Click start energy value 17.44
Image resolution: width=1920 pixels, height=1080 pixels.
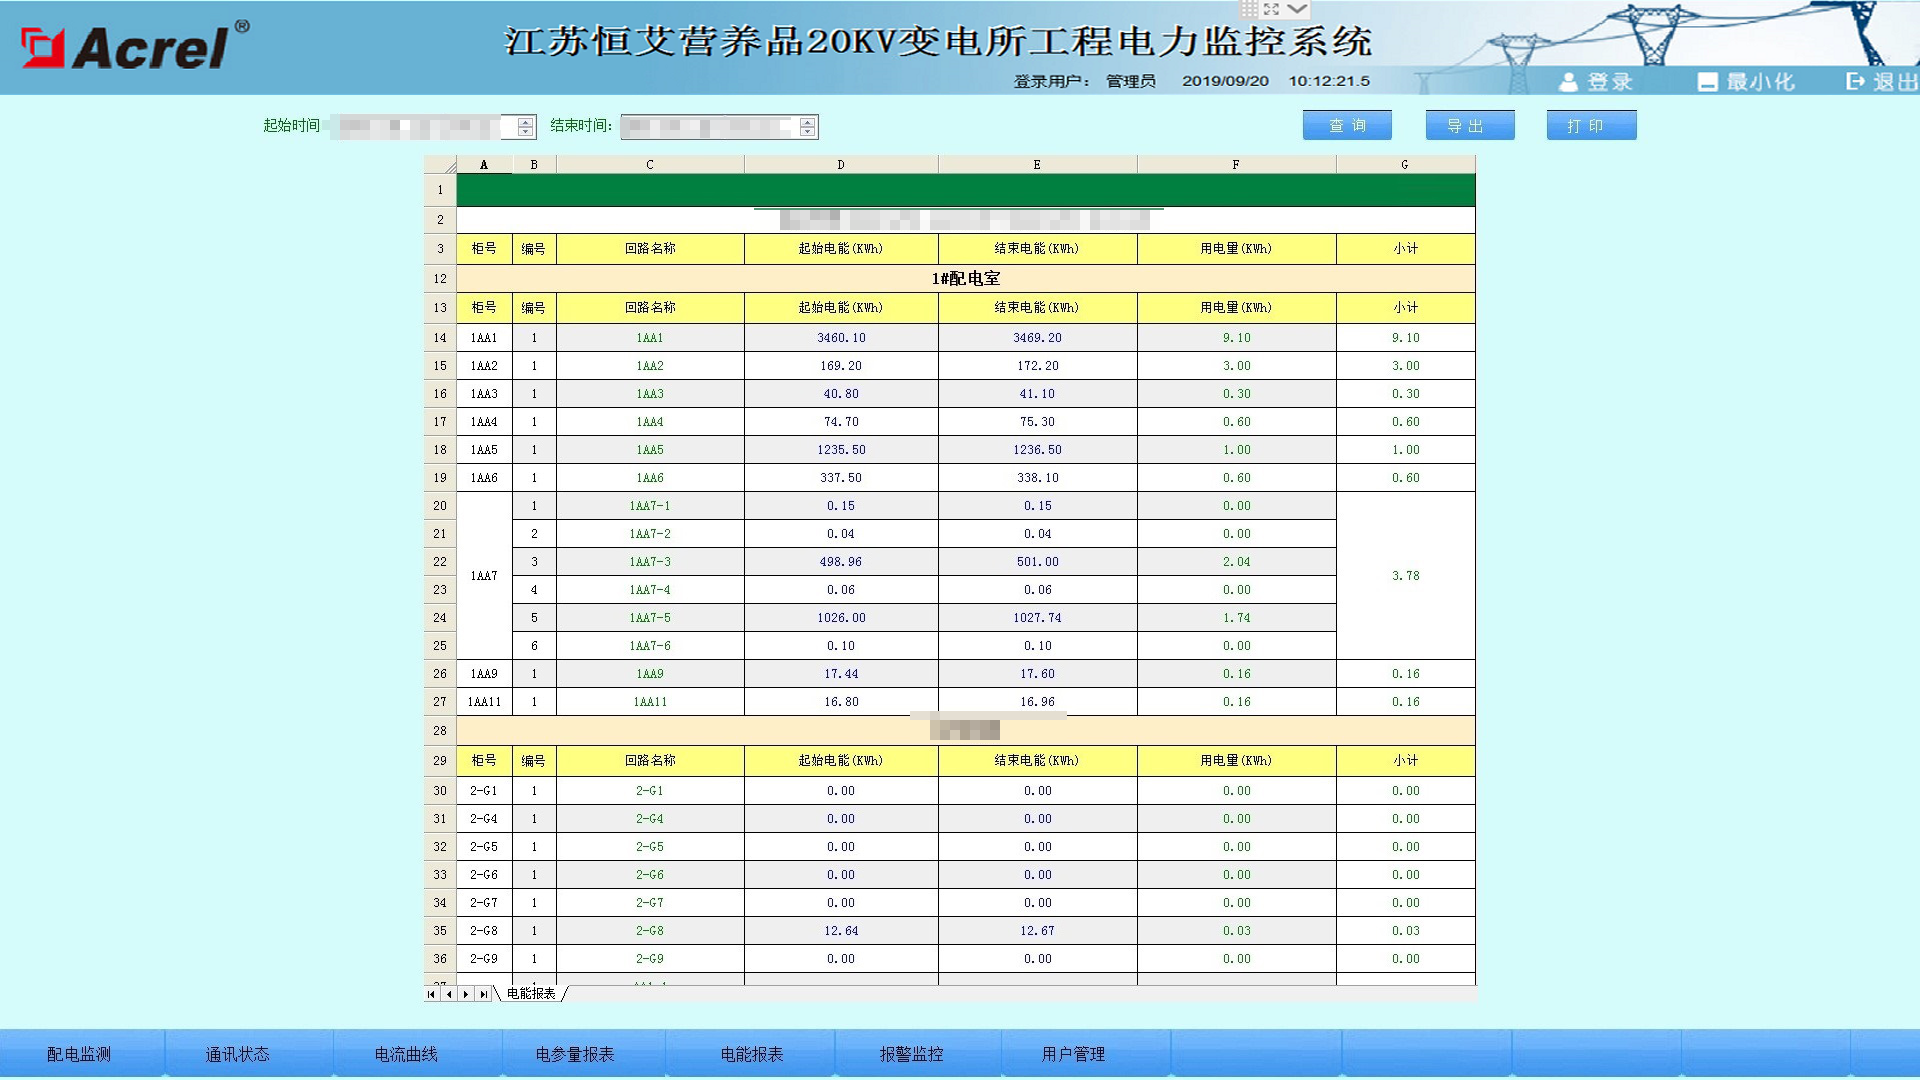[841, 674]
